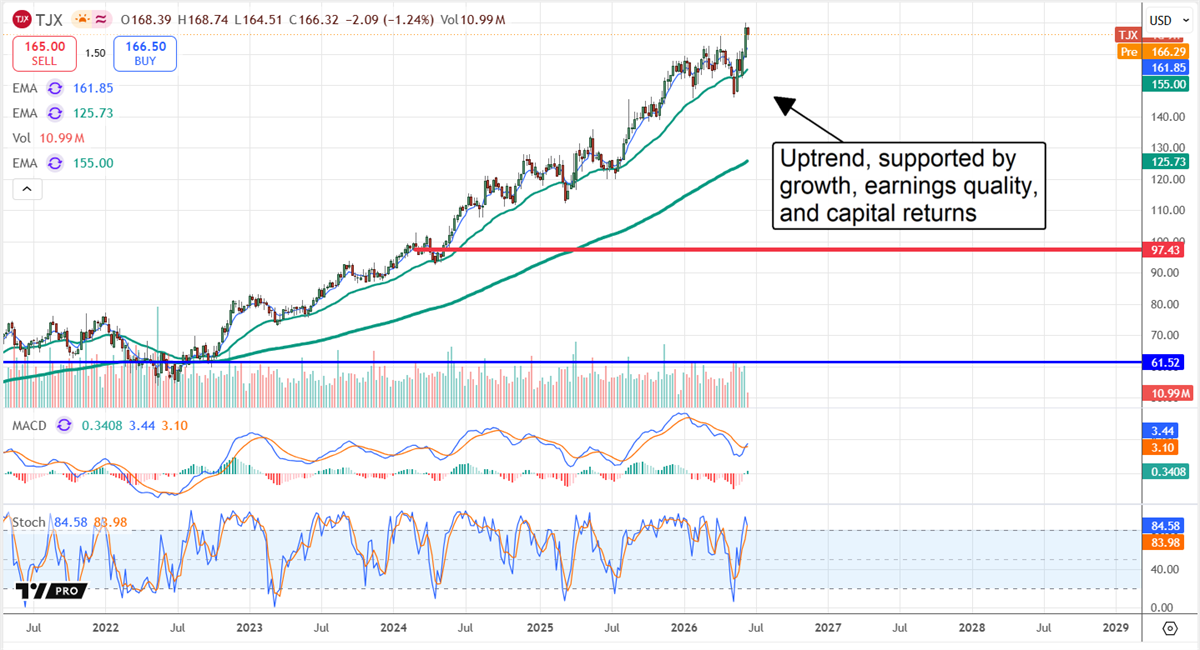Click the 2029 label on time axis
1200x650 pixels.
[x=1116, y=628]
